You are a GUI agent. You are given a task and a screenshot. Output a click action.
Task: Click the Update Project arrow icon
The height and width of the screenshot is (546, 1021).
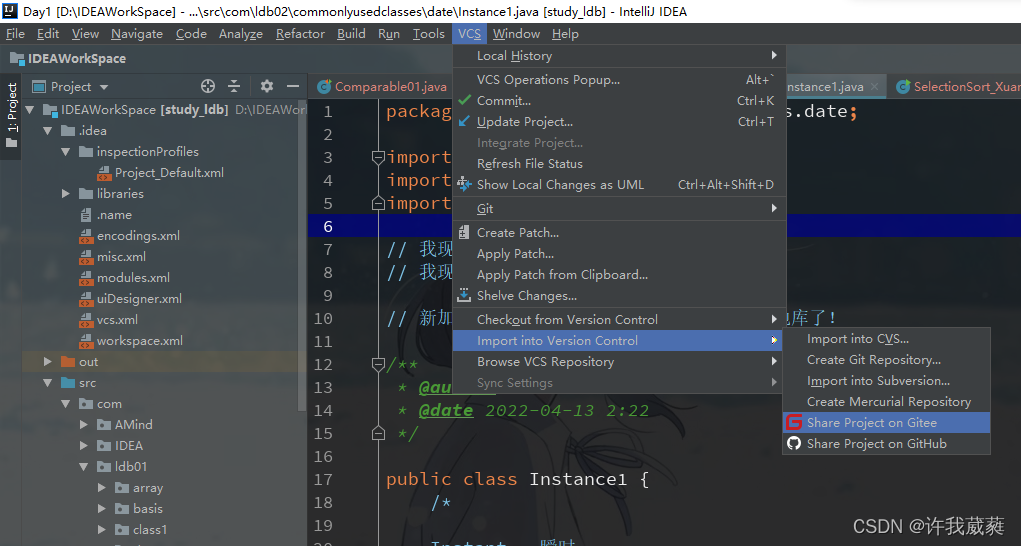(464, 121)
